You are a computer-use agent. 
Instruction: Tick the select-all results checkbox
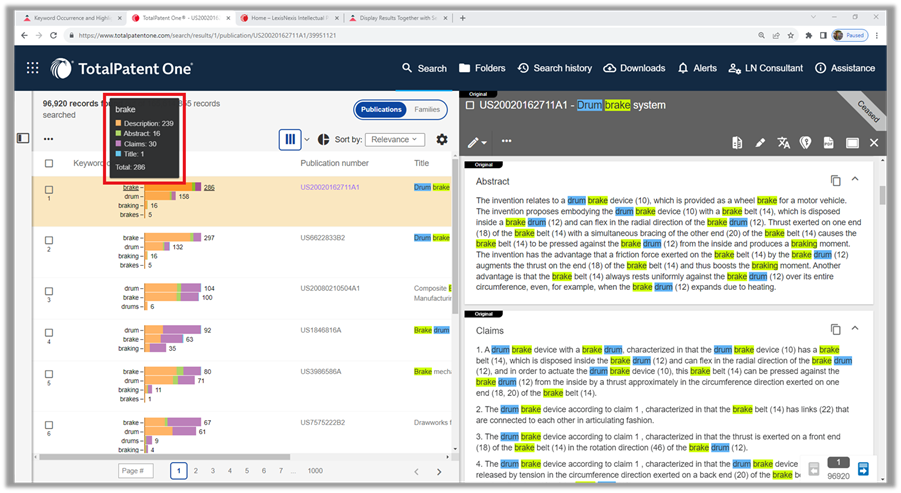pyautogui.click(x=49, y=163)
